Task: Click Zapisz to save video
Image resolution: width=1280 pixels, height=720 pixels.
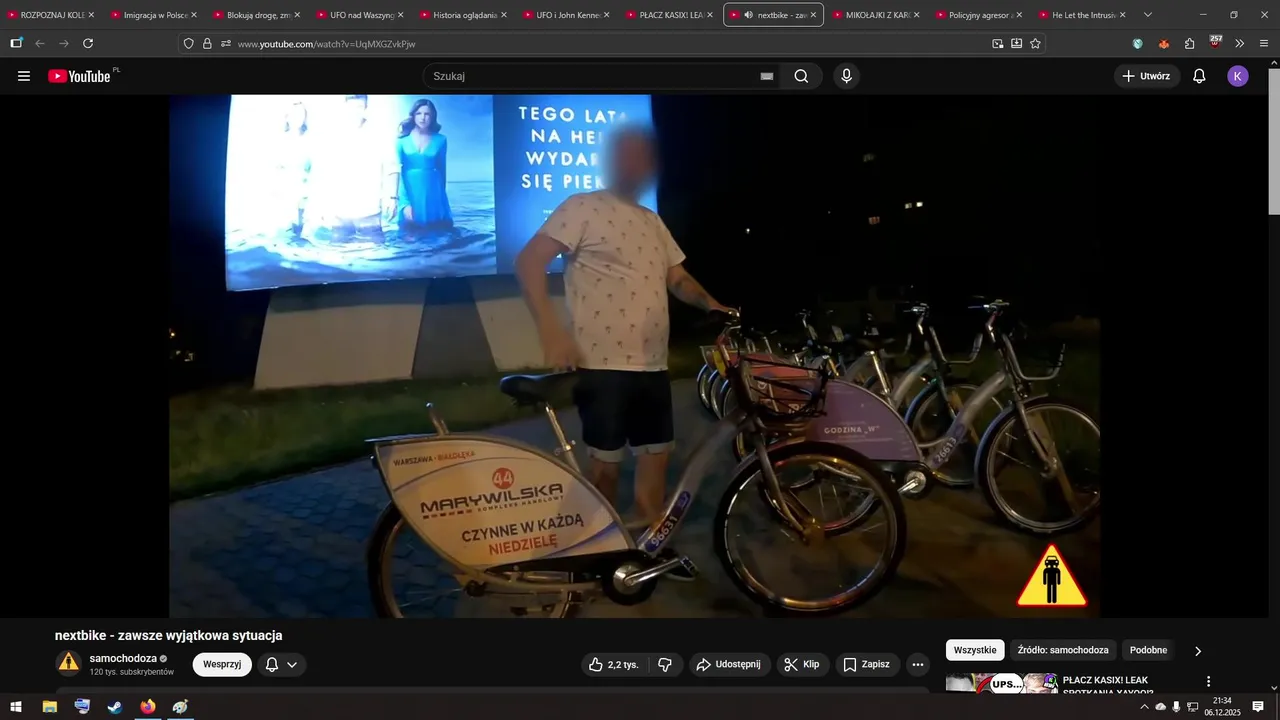Action: (866, 664)
